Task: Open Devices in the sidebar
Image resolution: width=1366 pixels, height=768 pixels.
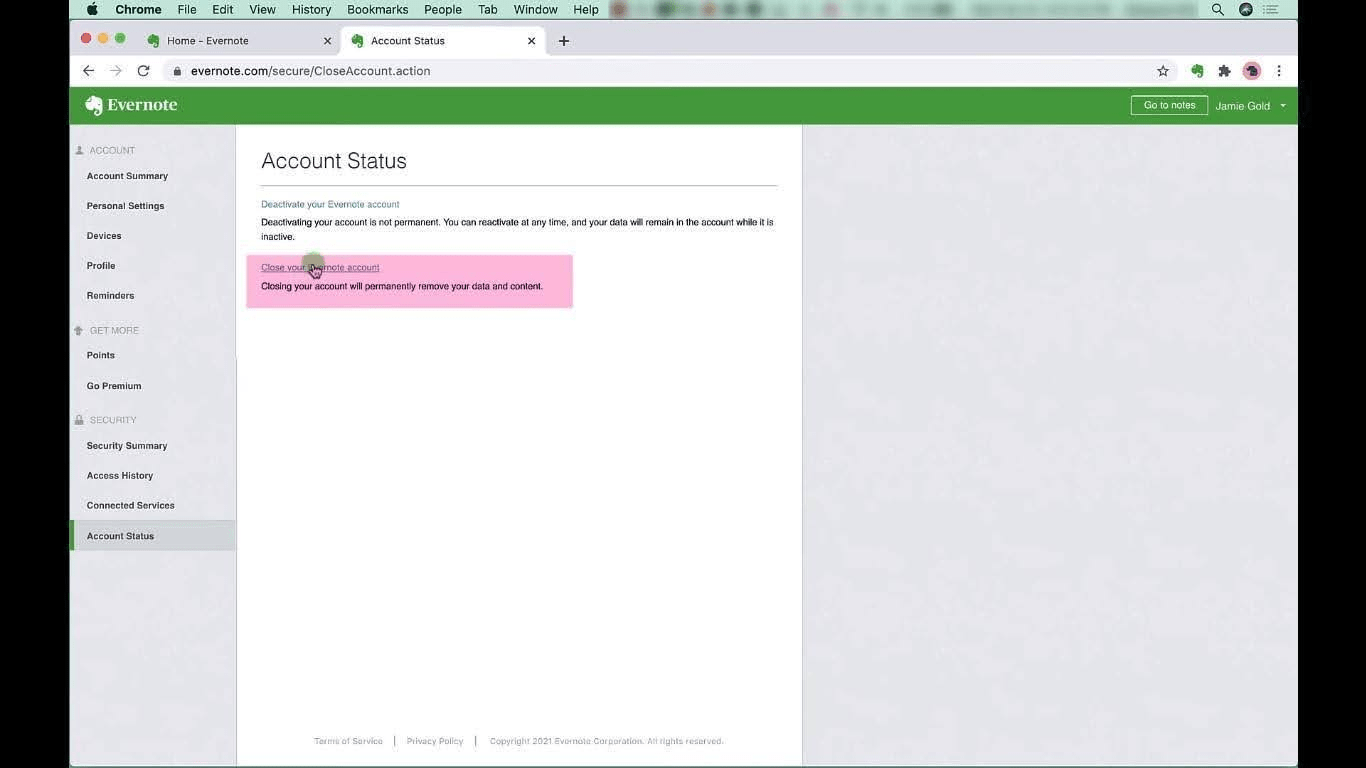Action: pos(104,236)
